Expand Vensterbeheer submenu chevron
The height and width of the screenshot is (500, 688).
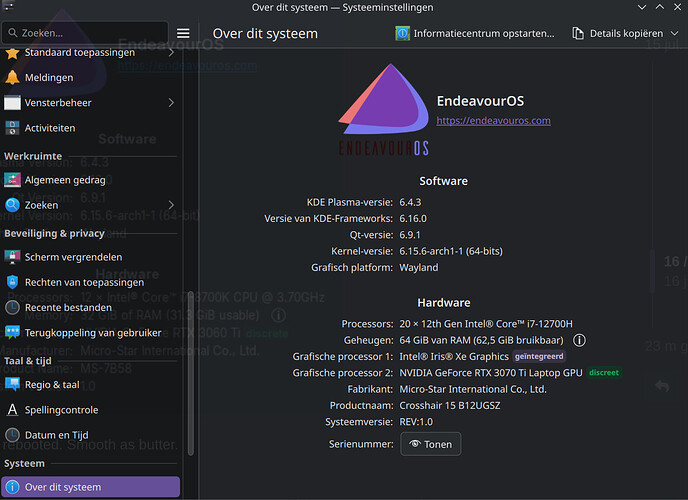coord(171,103)
